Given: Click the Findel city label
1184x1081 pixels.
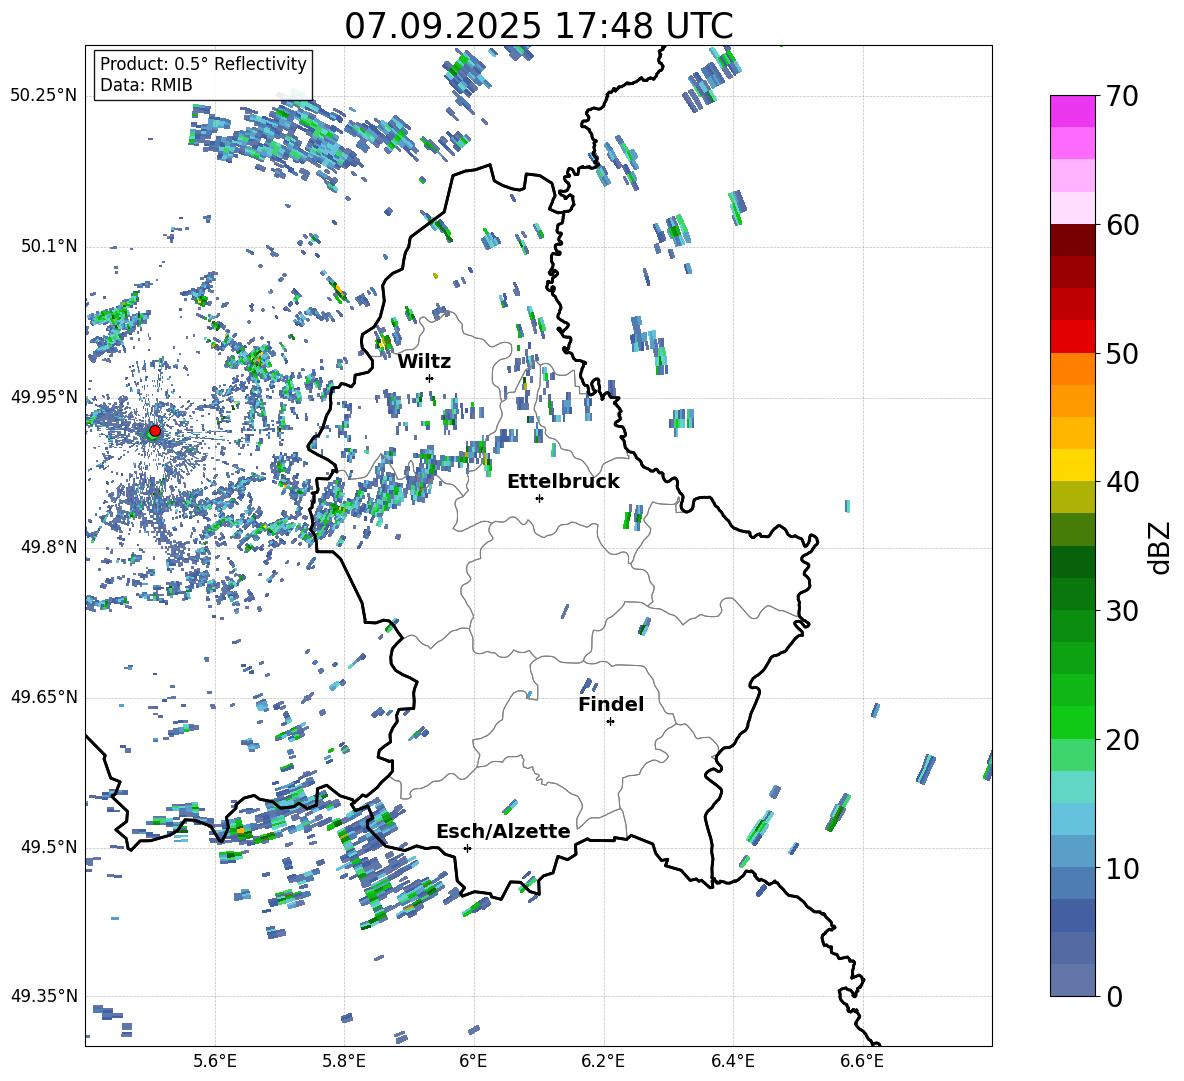Looking at the screenshot, I should point(611,704).
